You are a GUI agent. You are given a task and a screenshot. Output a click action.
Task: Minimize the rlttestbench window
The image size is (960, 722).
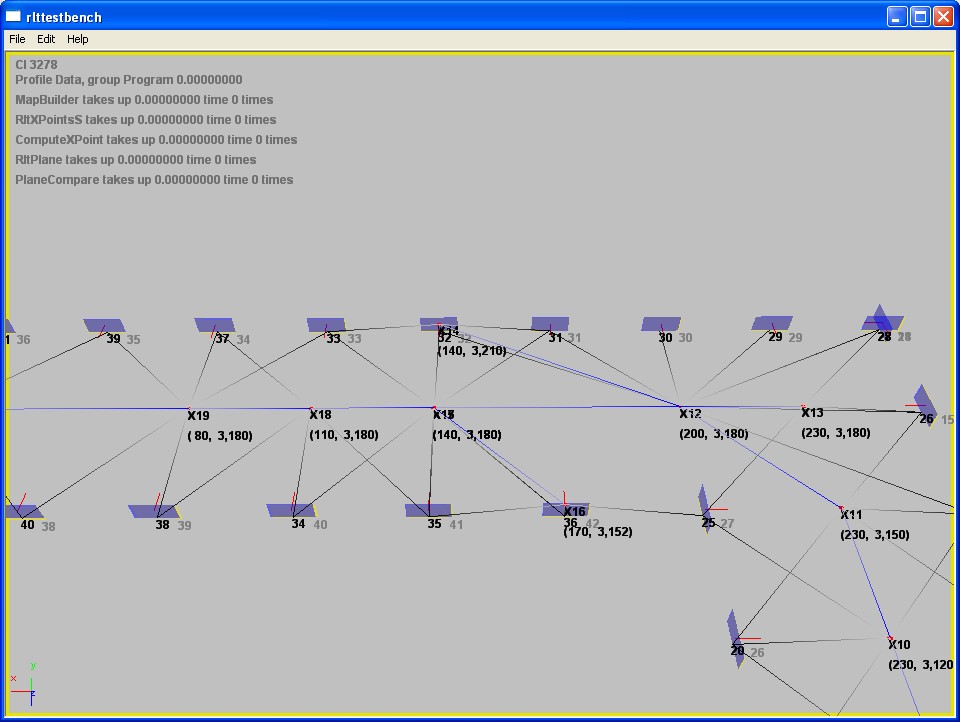(x=897, y=16)
